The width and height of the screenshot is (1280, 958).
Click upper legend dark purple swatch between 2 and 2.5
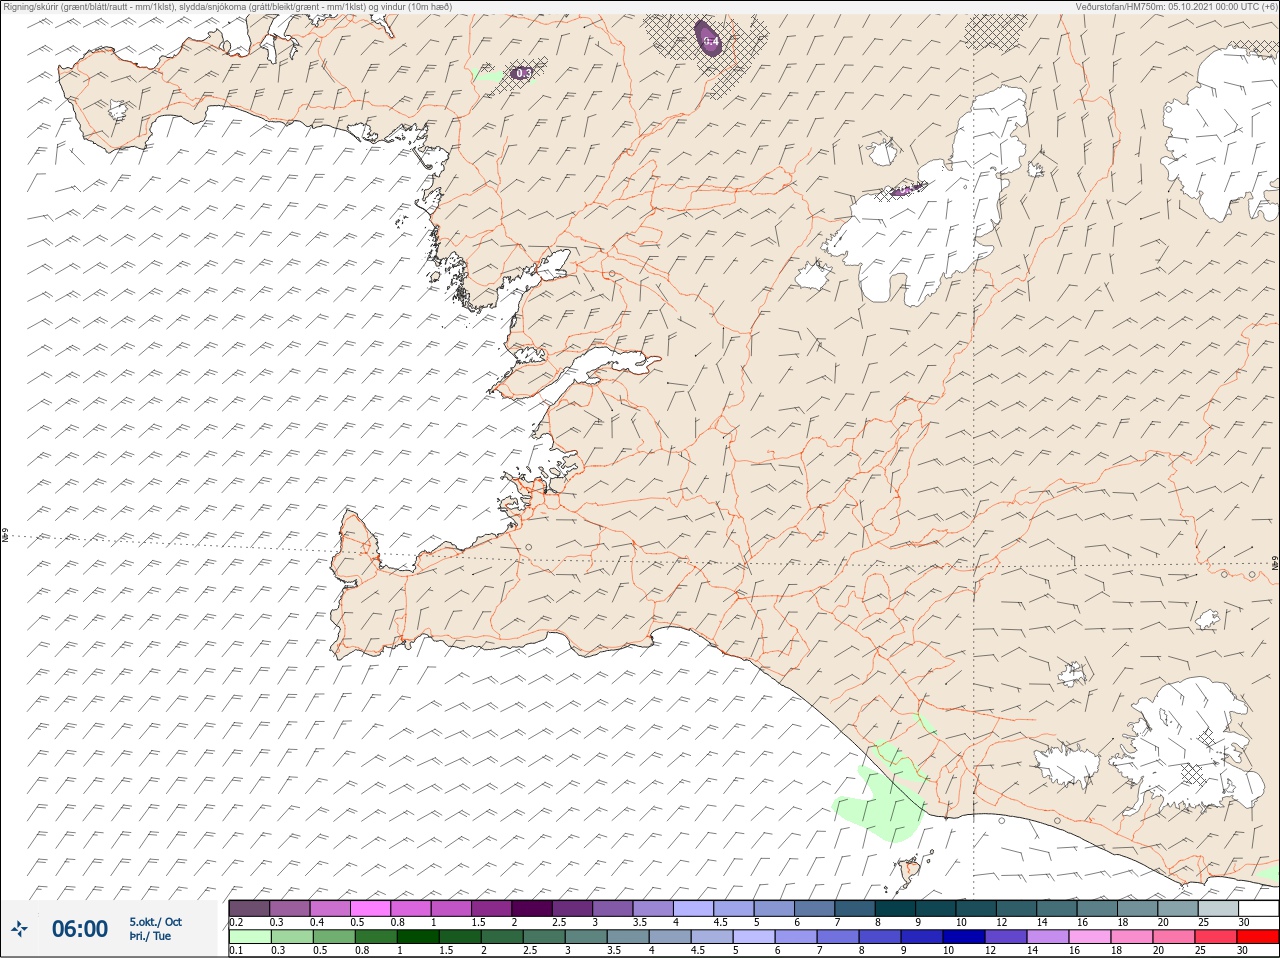pyautogui.click(x=533, y=908)
